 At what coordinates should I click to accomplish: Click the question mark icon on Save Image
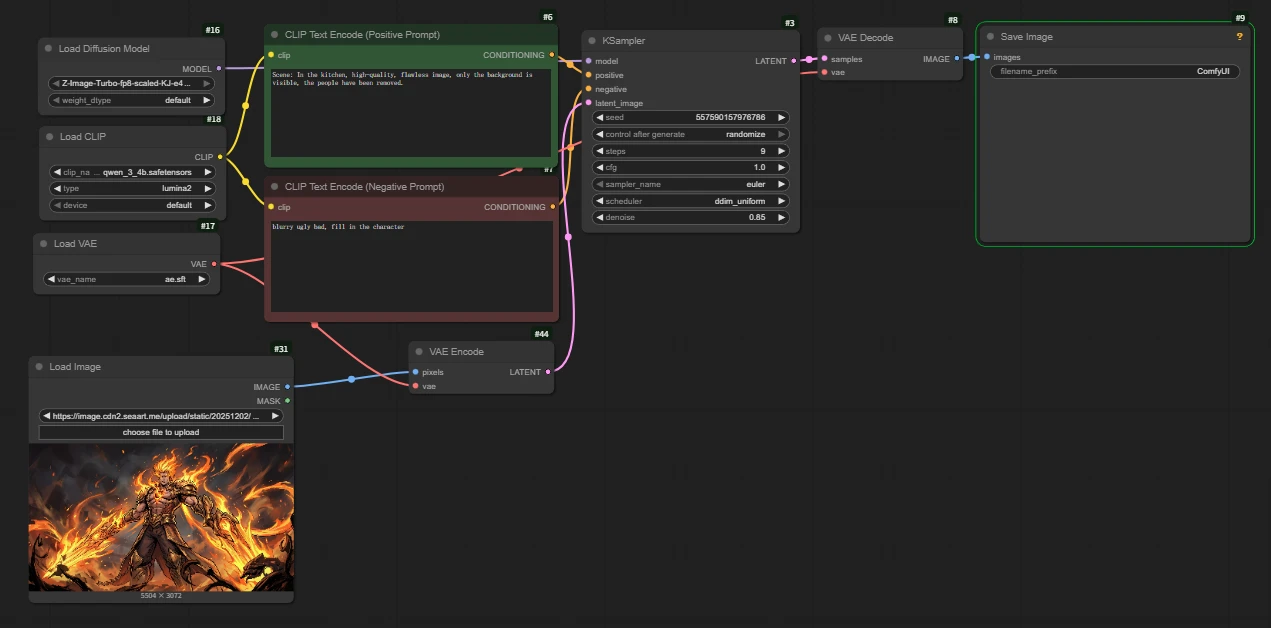[1239, 37]
